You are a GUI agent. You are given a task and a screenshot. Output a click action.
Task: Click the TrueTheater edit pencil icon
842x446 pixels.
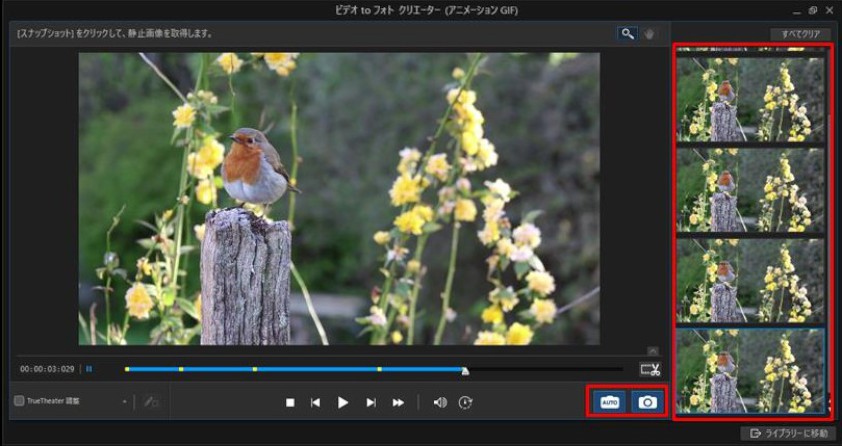pyautogui.click(x=151, y=401)
